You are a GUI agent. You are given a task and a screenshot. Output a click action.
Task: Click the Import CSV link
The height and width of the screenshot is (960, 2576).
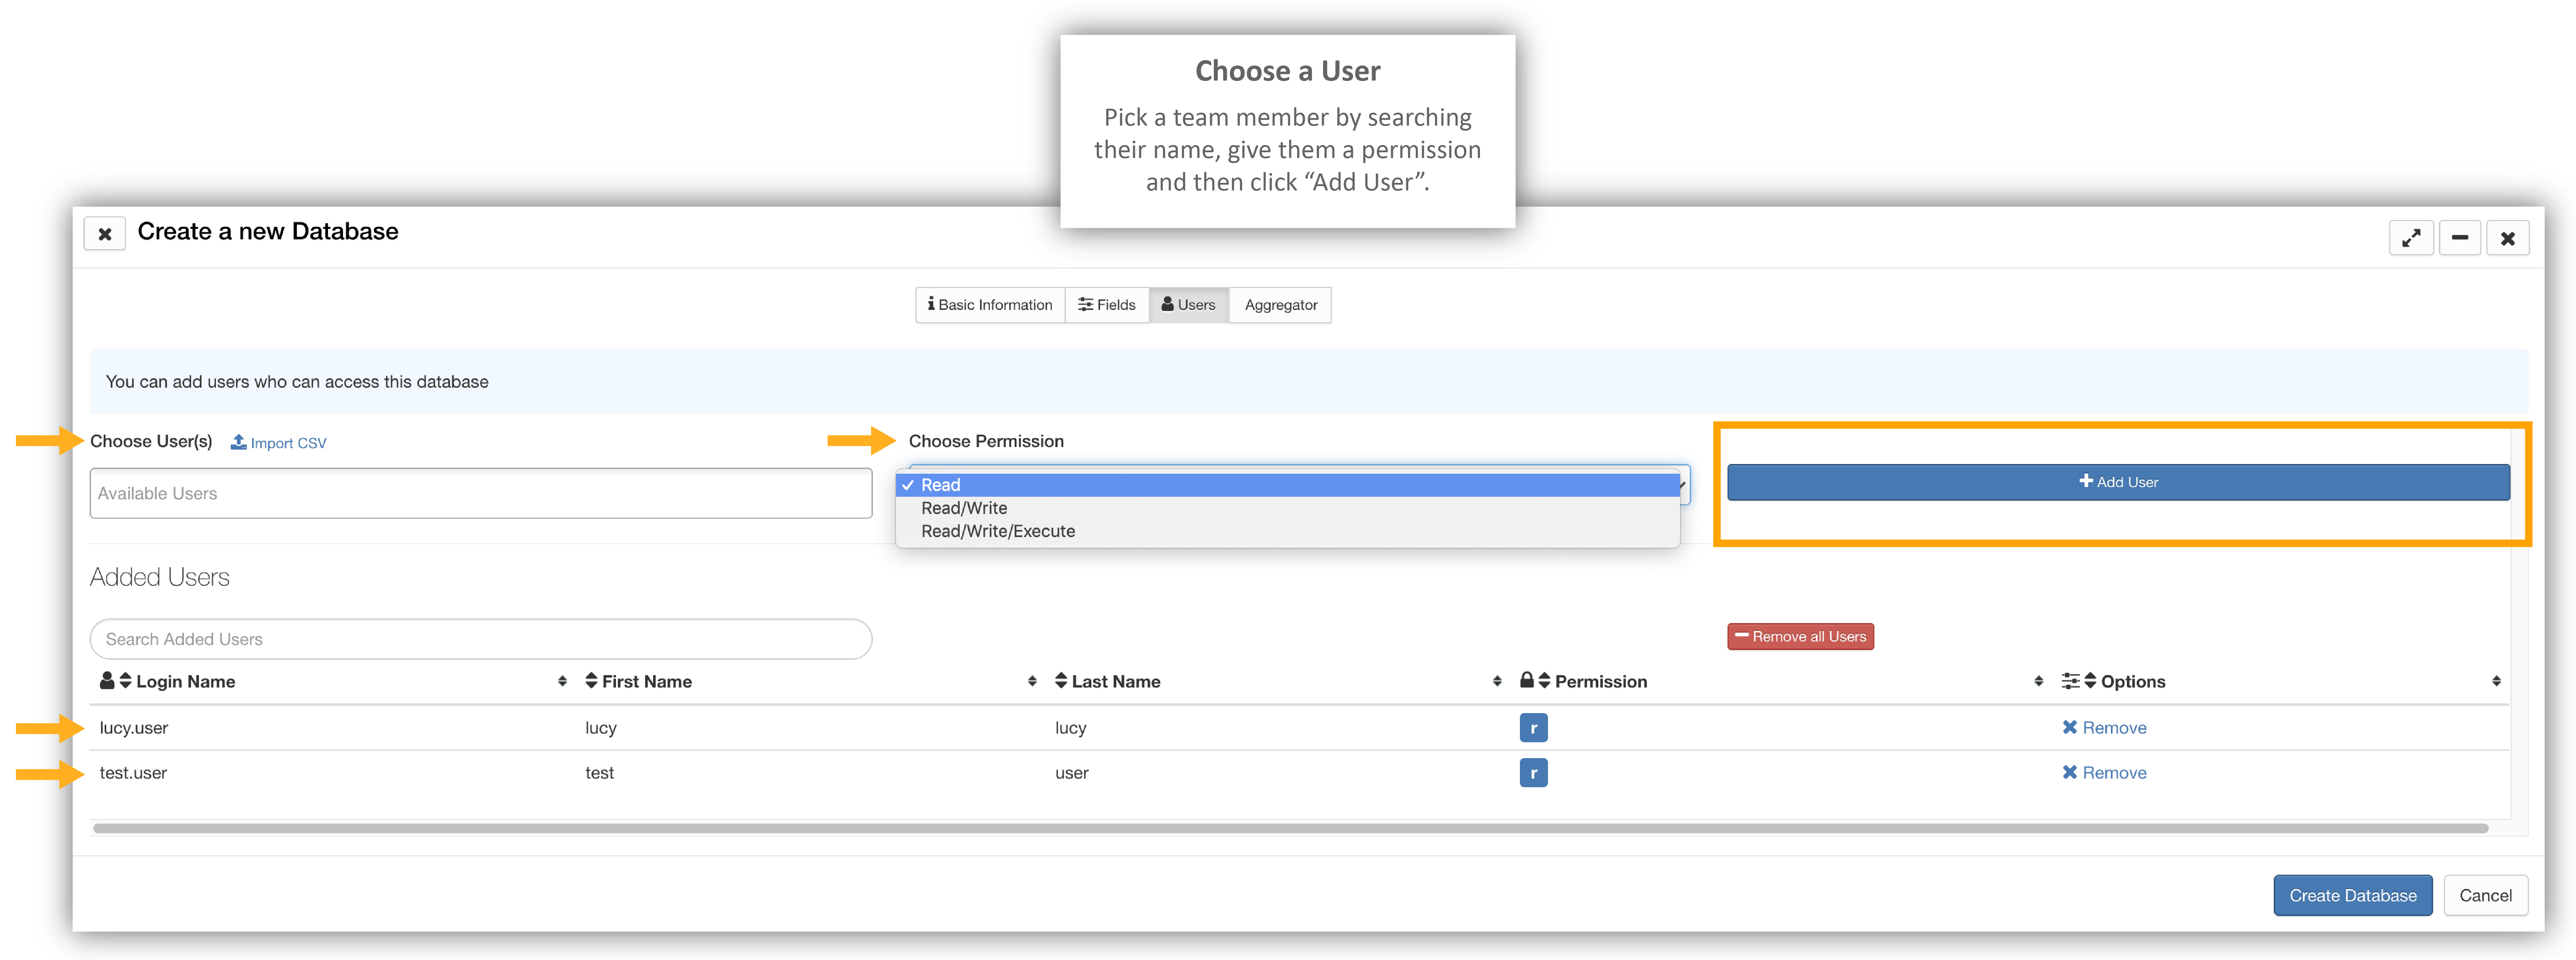coord(279,443)
